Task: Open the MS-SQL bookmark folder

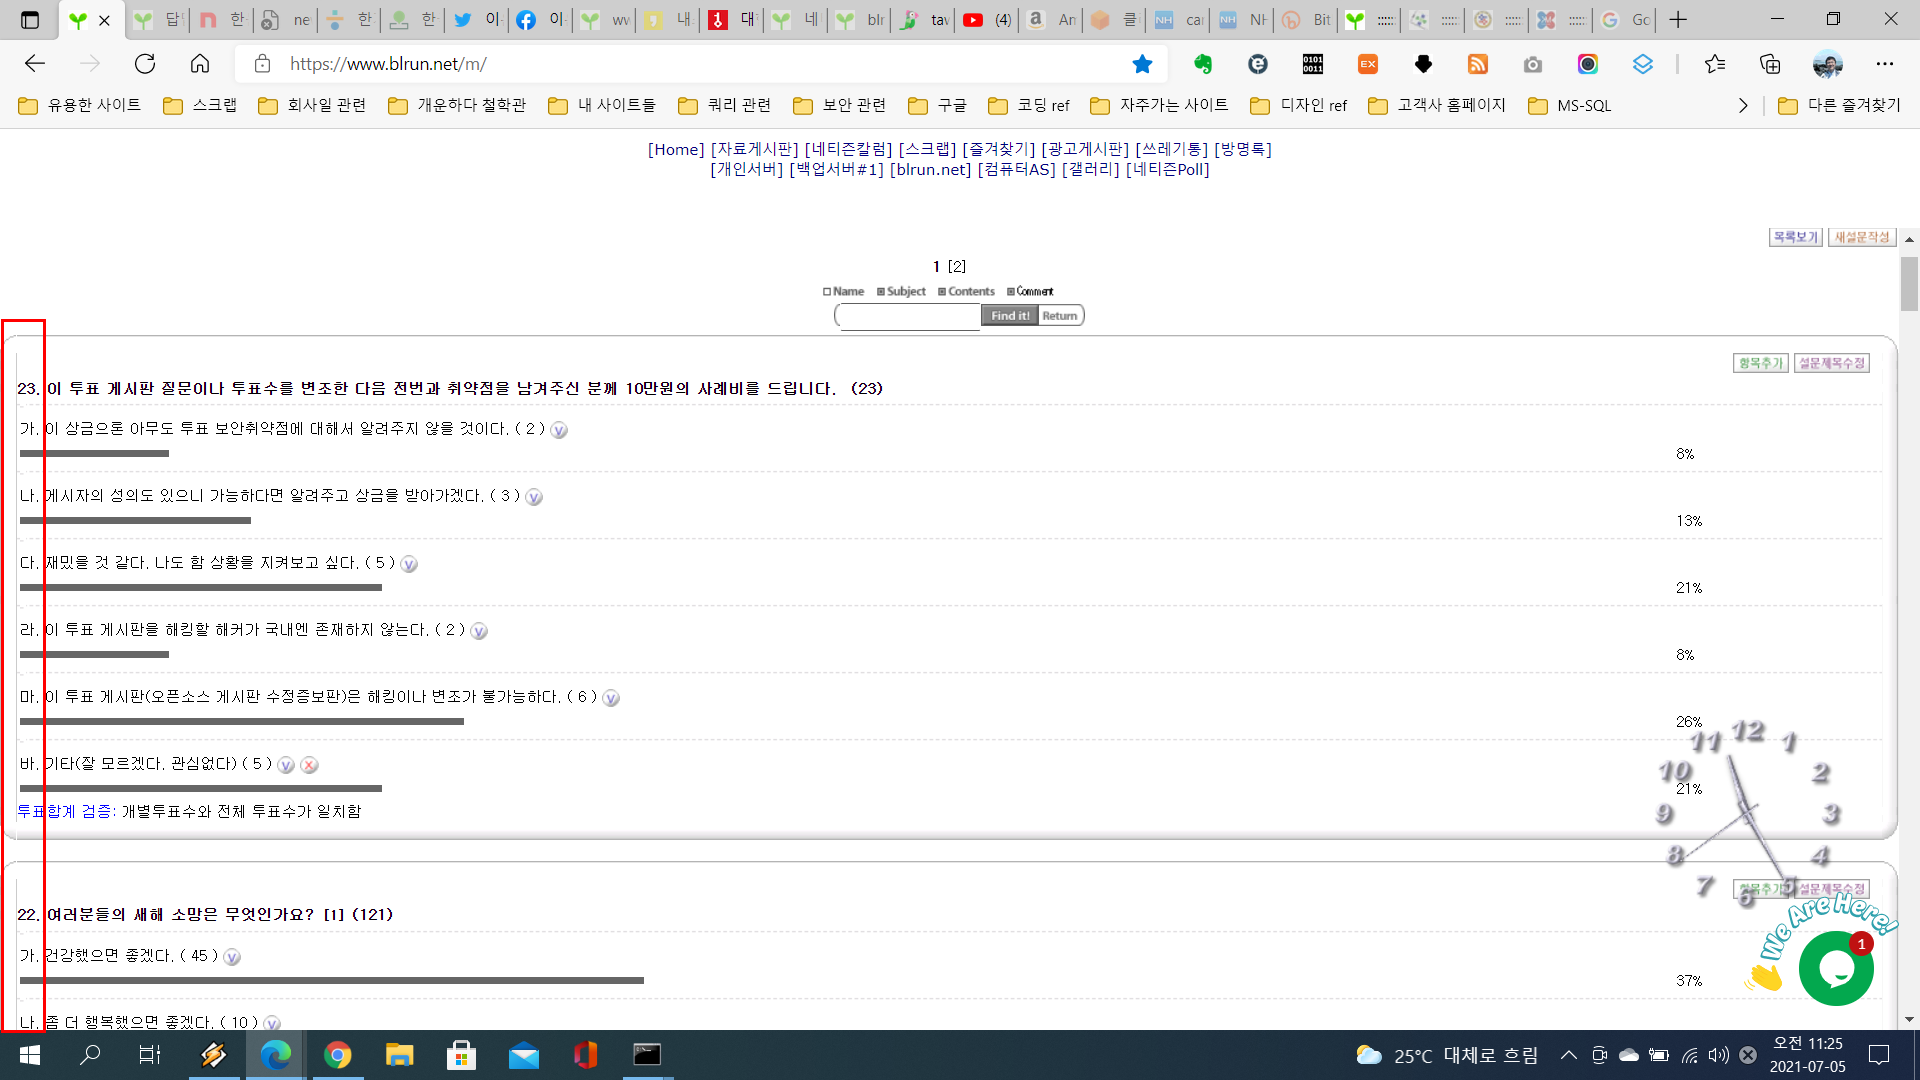Action: click(x=1570, y=105)
